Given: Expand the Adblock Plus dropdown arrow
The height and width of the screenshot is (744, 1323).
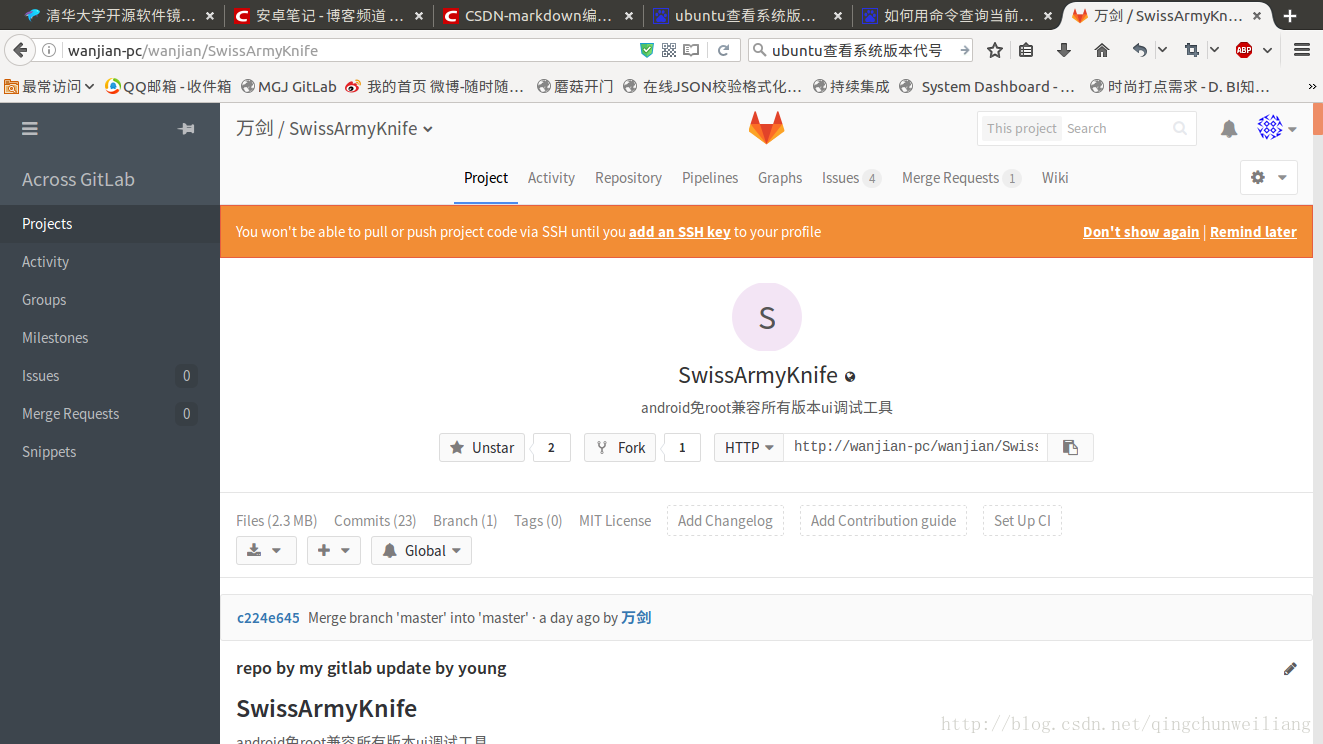Looking at the screenshot, I should 1267,50.
